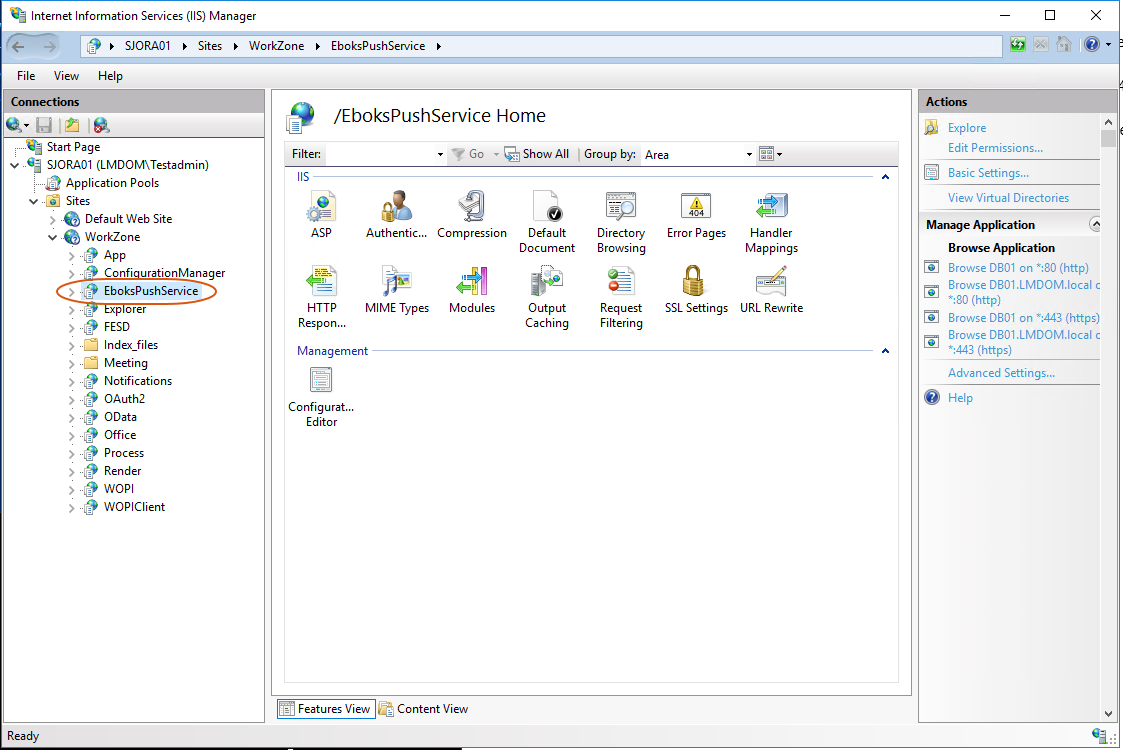Viewport: 1123px width, 750px height.
Task: Expand the Default Web Site node
Action: point(52,219)
